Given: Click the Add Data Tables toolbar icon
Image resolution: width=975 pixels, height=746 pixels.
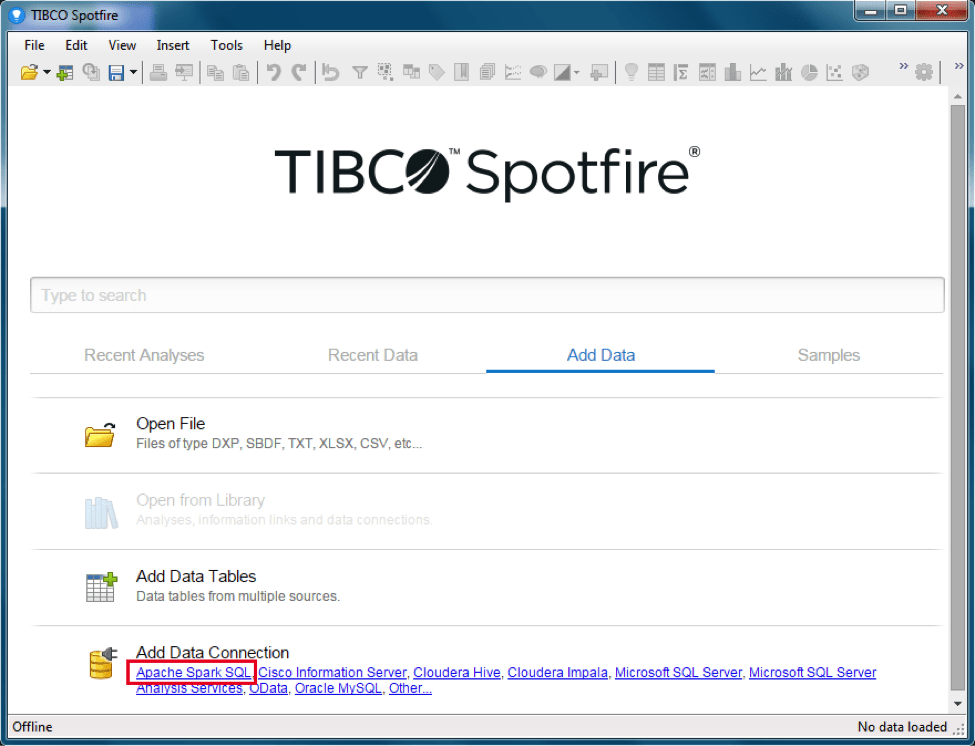Looking at the screenshot, I should (65, 73).
